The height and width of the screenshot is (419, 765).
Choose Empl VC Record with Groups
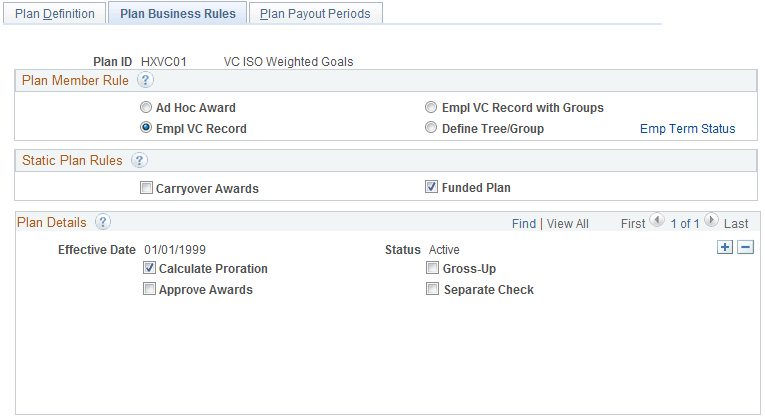tap(431, 108)
